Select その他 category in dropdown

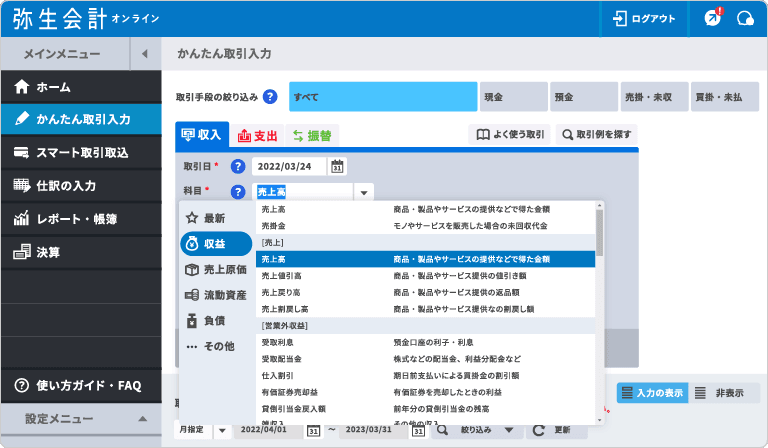point(216,346)
